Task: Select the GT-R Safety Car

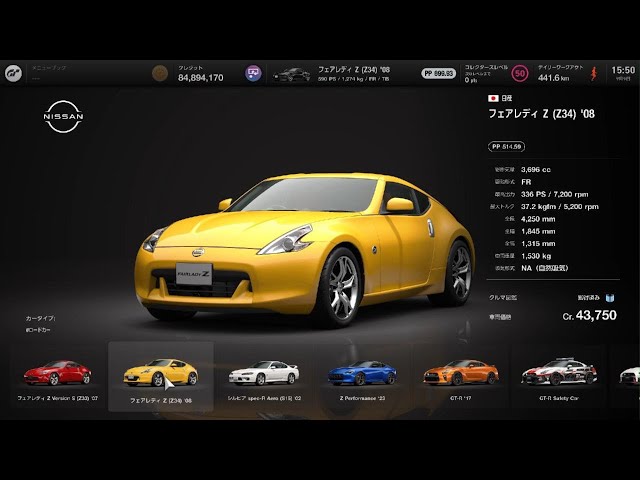Action: tap(559, 378)
